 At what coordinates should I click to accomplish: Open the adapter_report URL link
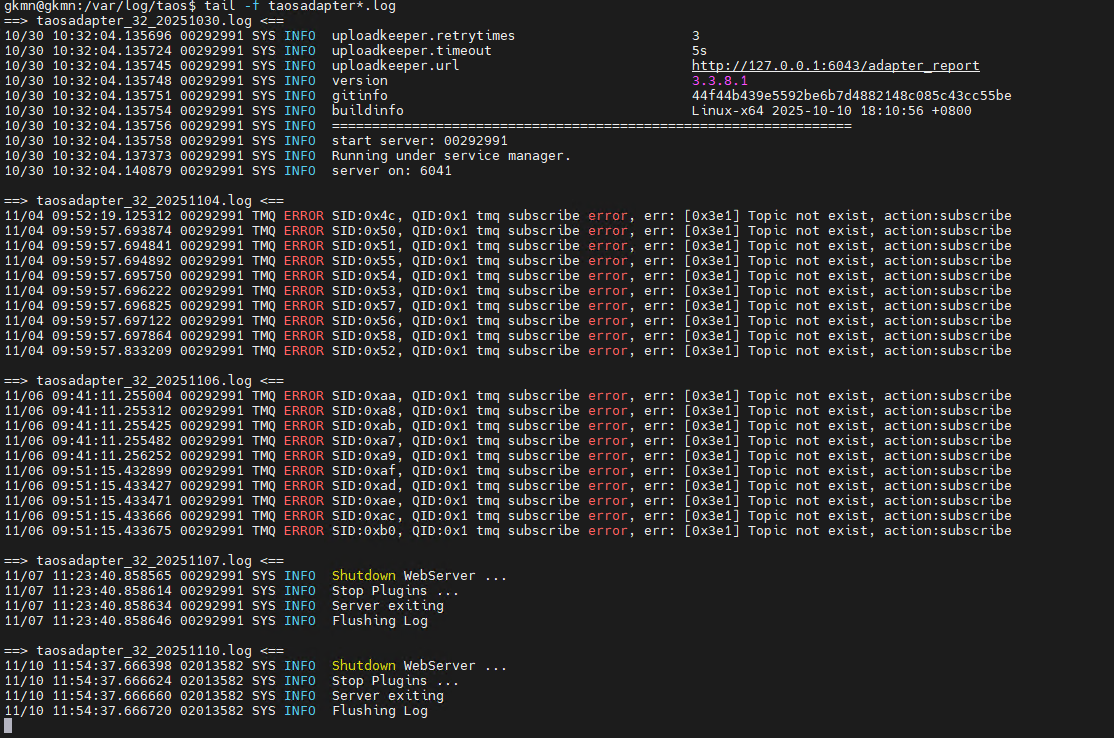(x=835, y=66)
